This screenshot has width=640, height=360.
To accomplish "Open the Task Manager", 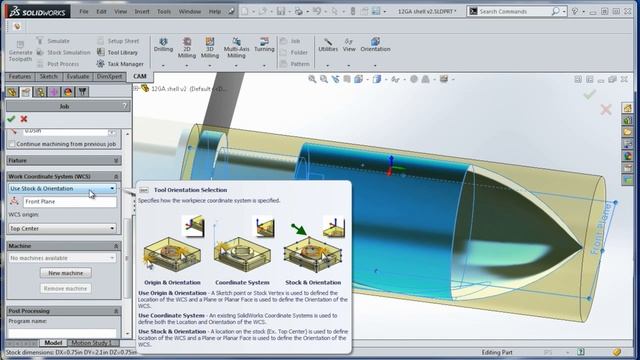I will [120, 64].
